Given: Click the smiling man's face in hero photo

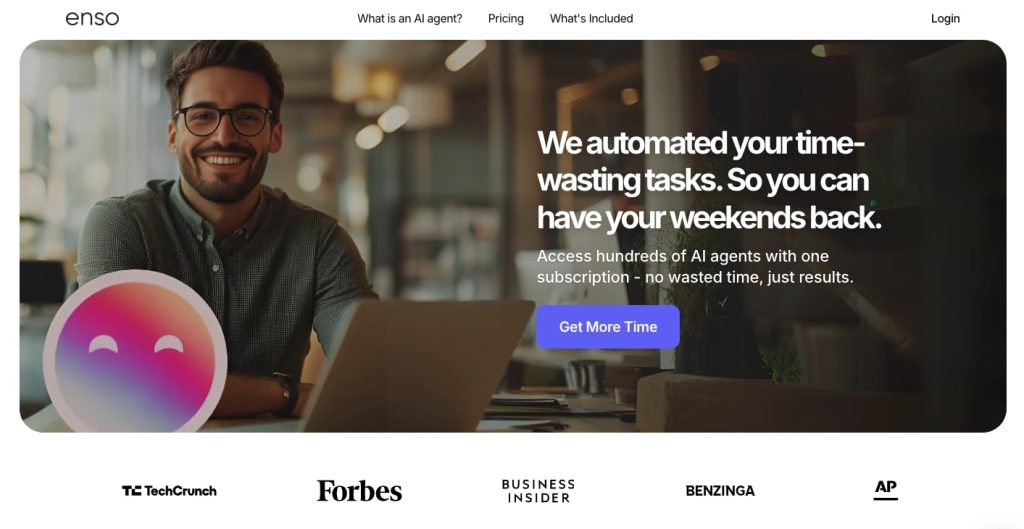Looking at the screenshot, I should coord(224,137).
